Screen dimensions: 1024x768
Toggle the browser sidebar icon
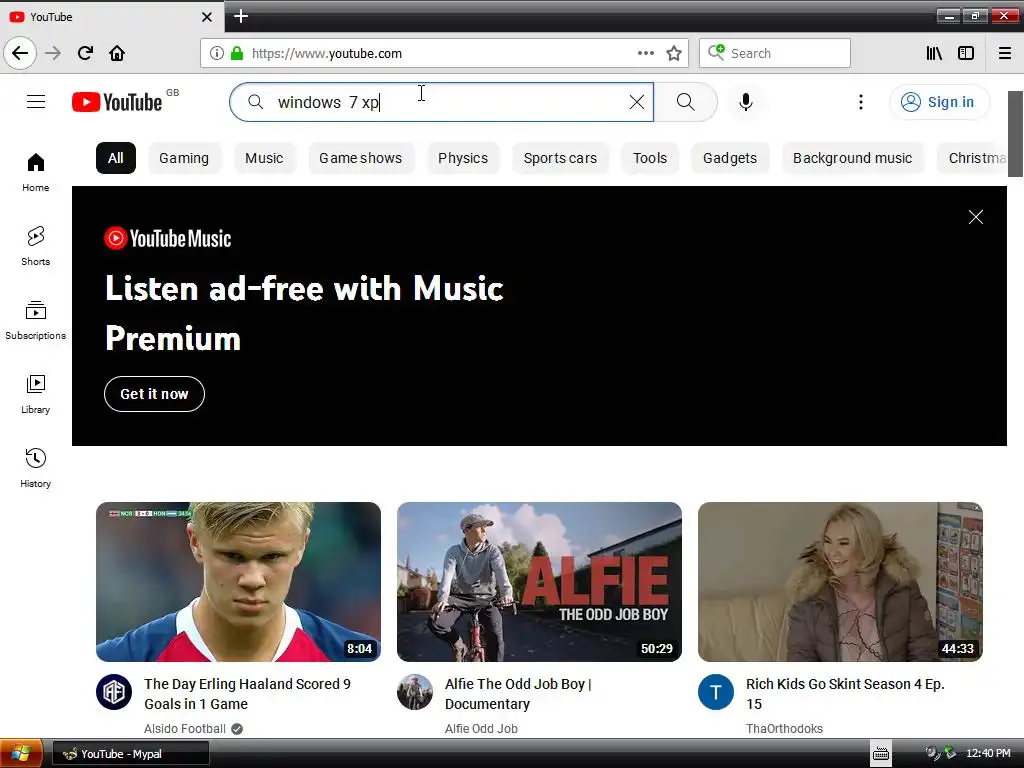point(966,53)
